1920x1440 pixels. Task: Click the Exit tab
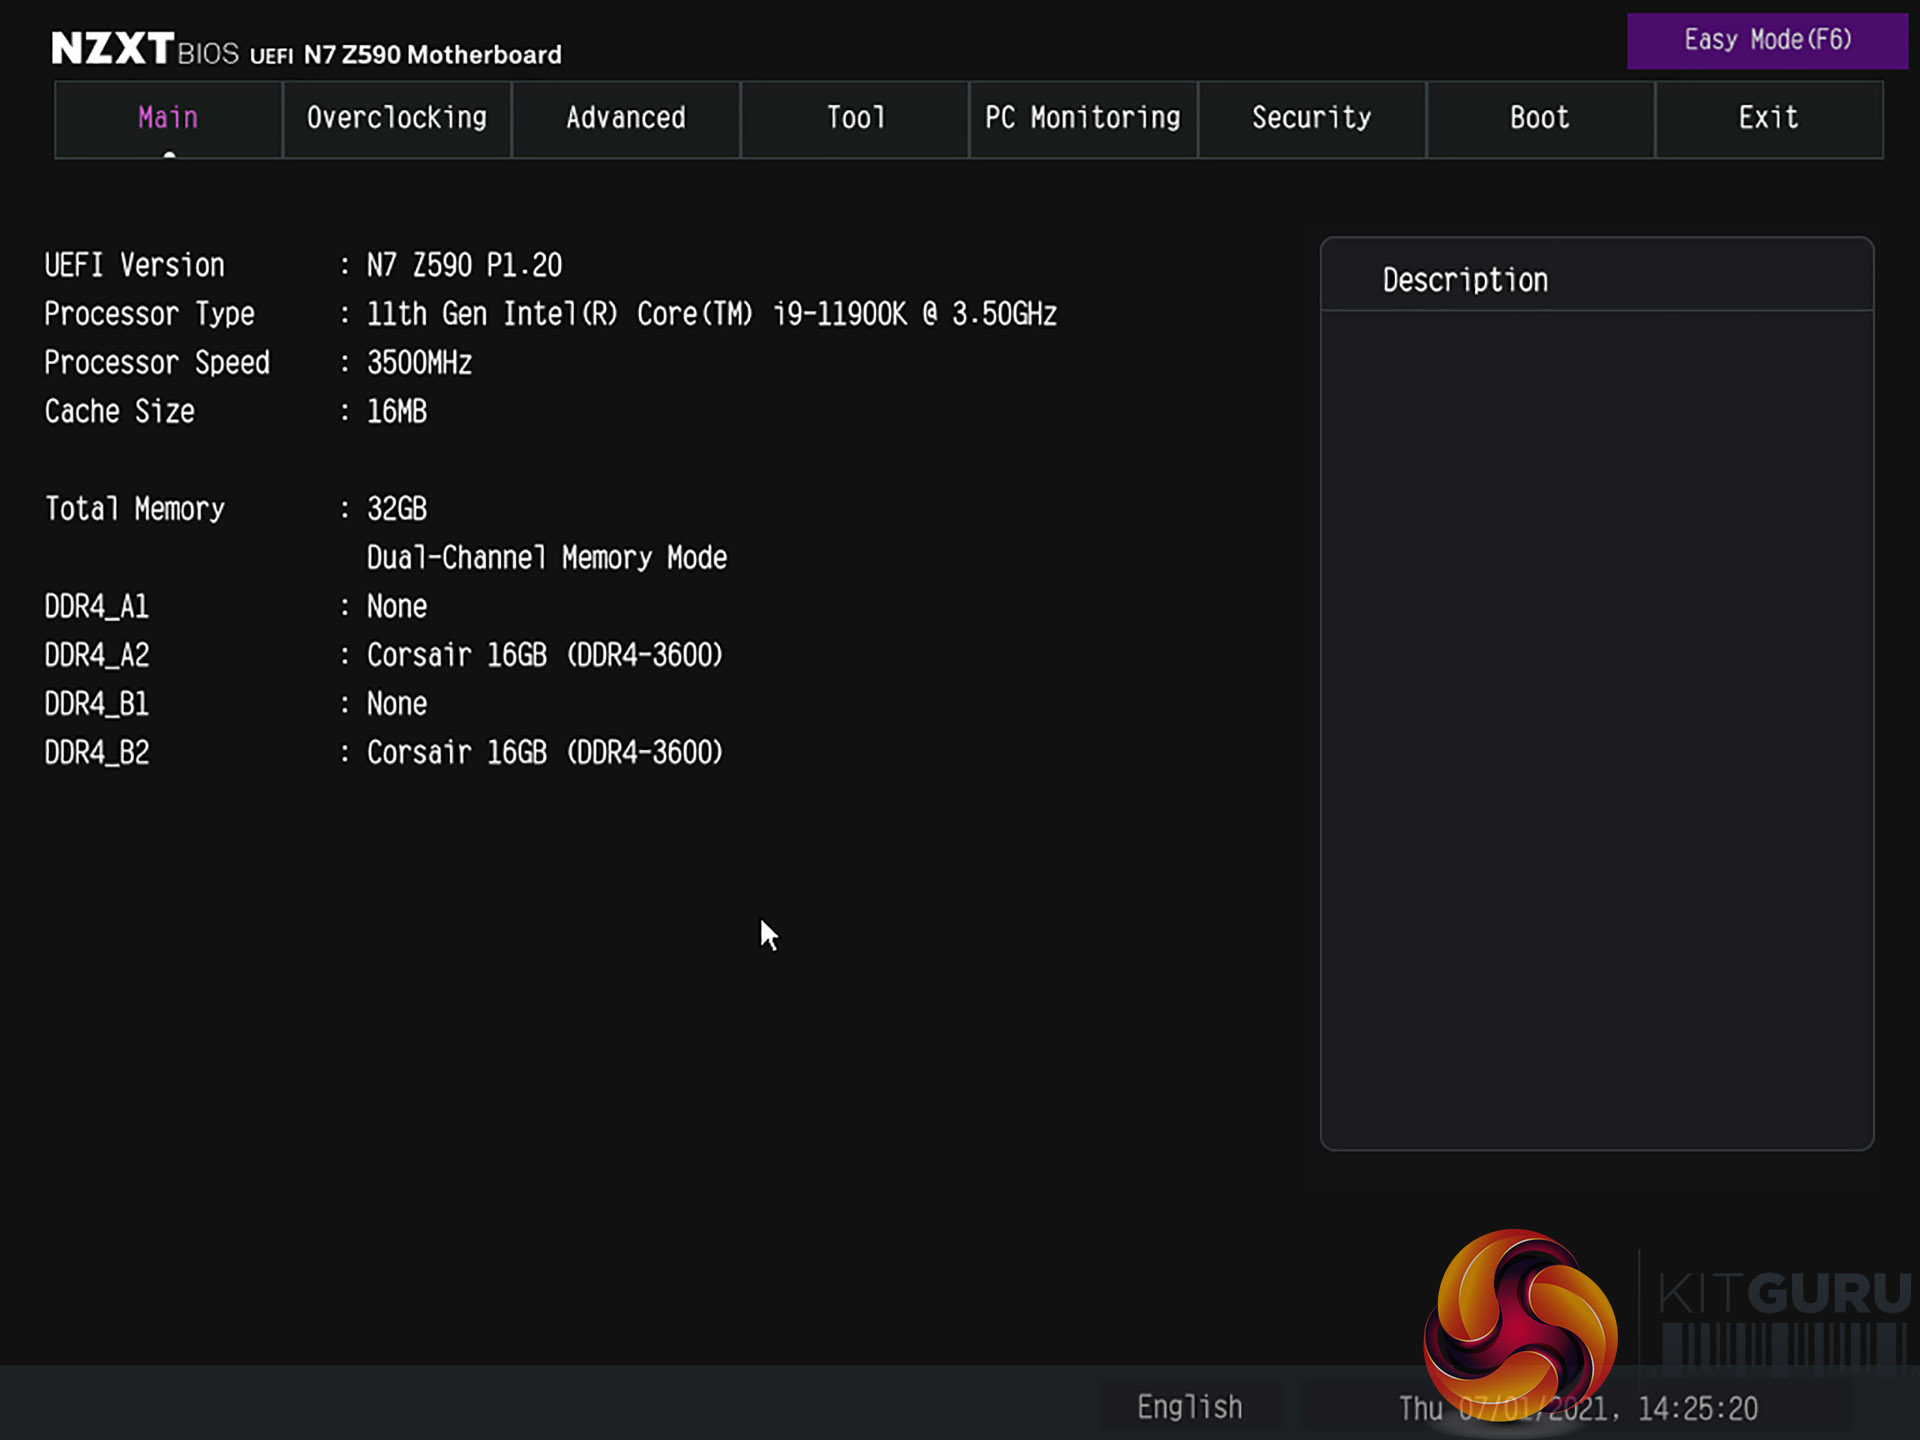[x=1769, y=119]
